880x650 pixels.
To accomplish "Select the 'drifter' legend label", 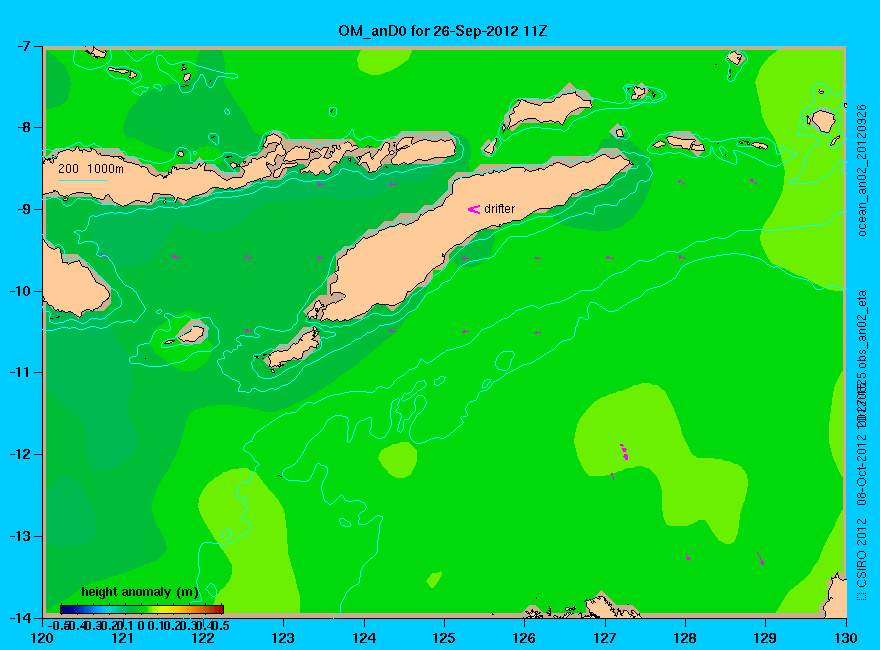I will [499, 209].
